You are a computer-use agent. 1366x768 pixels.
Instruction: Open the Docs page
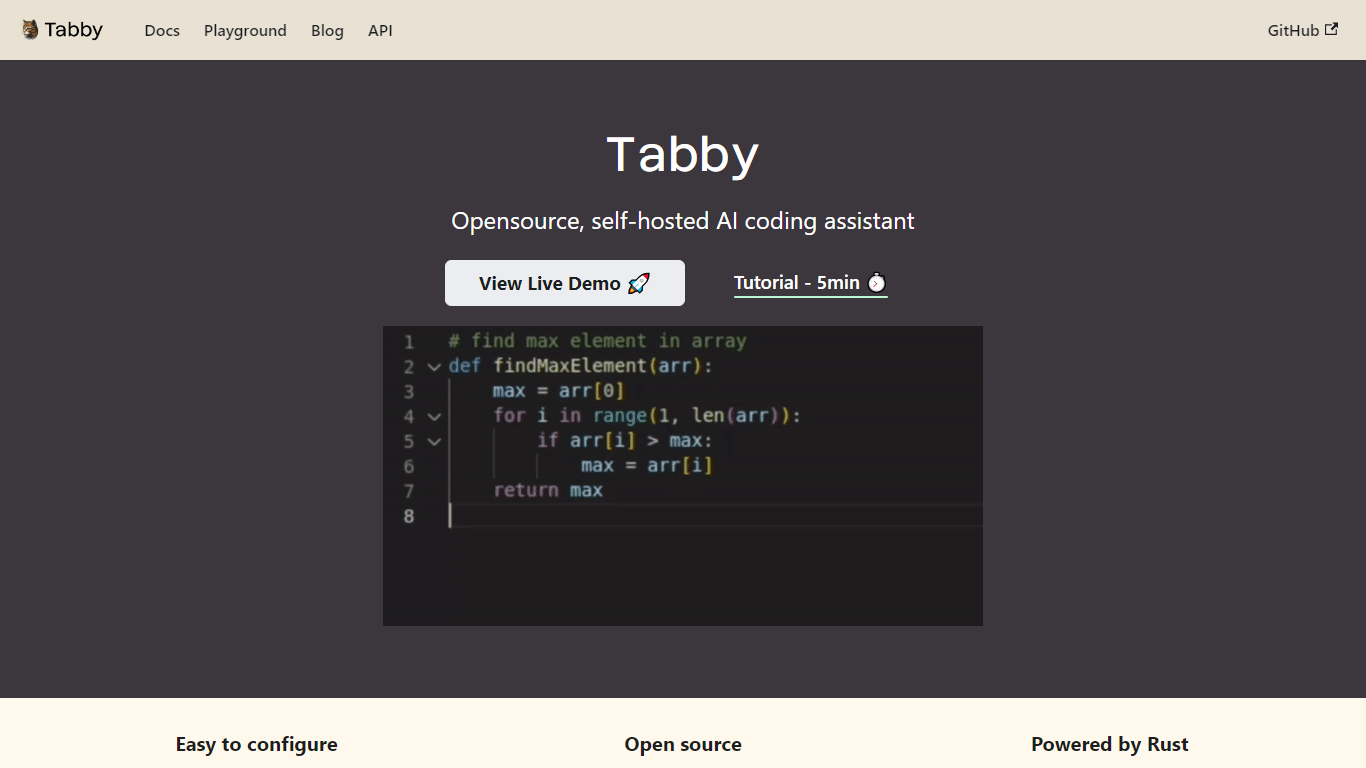(x=162, y=30)
